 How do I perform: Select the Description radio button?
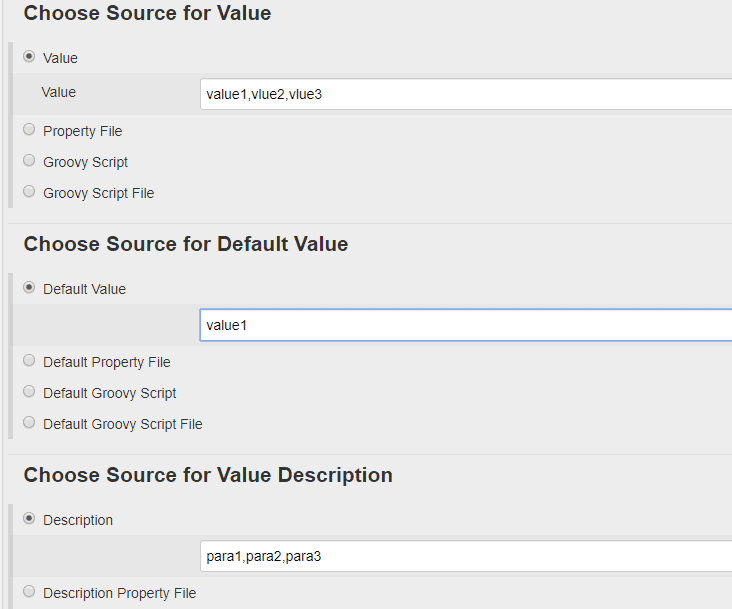coord(29,519)
